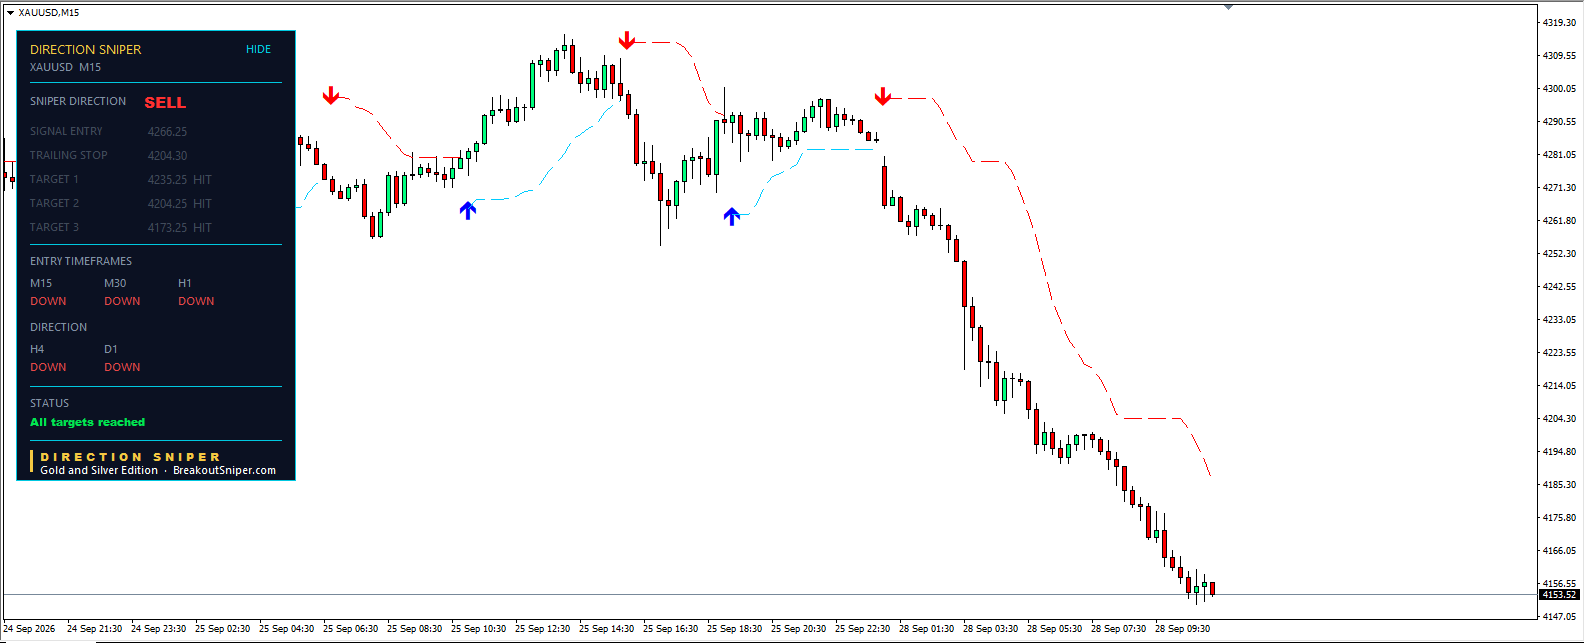
Task: Select the red sell arrow before 25 Sep 22:30
Action: 883,96
